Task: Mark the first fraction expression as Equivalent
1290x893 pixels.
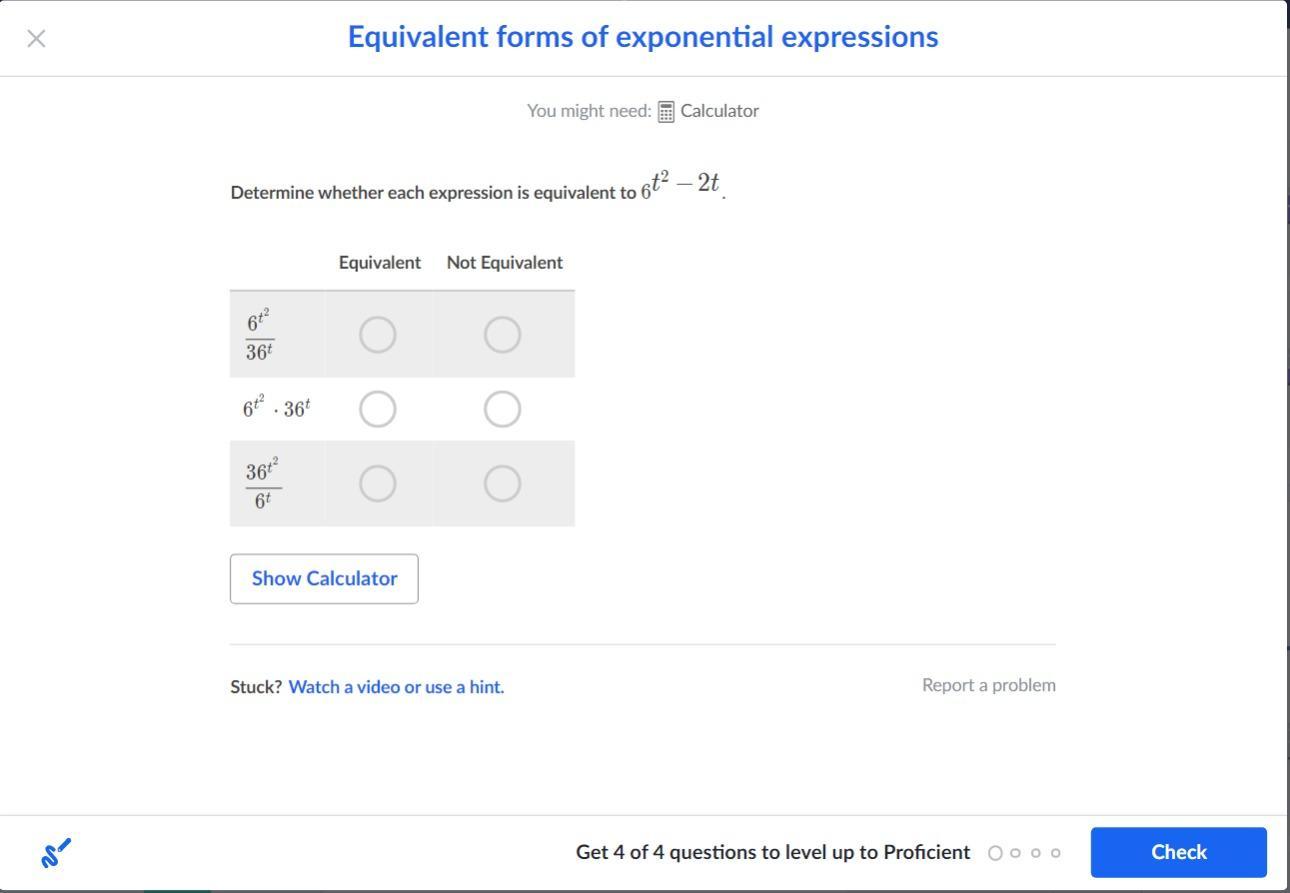Action: pyautogui.click(x=377, y=335)
